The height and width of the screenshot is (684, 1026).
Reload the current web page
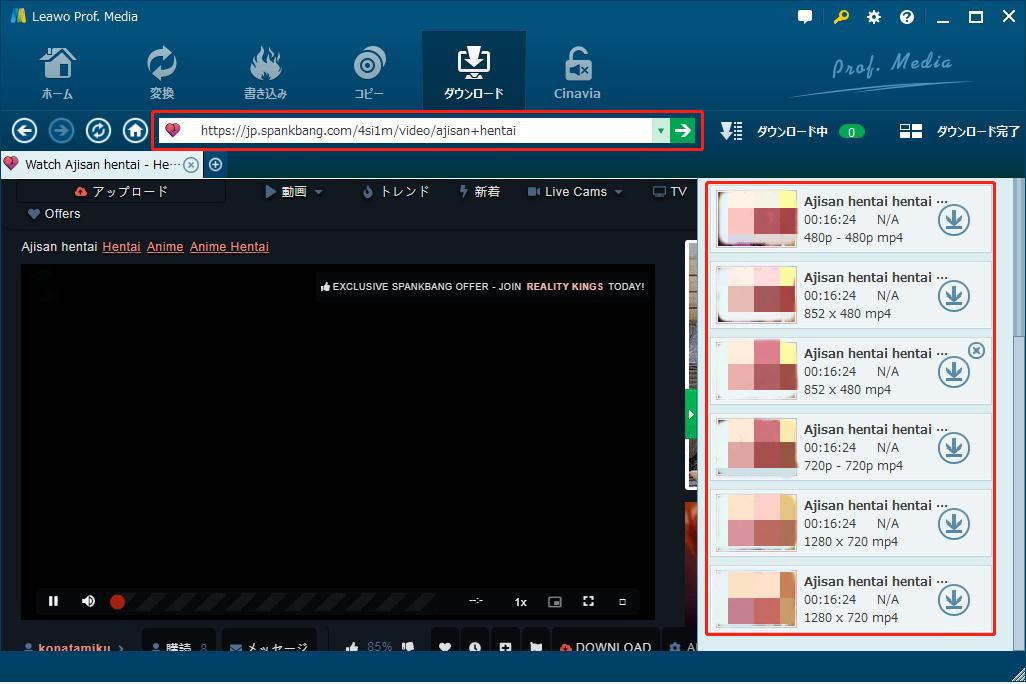click(x=98, y=131)
